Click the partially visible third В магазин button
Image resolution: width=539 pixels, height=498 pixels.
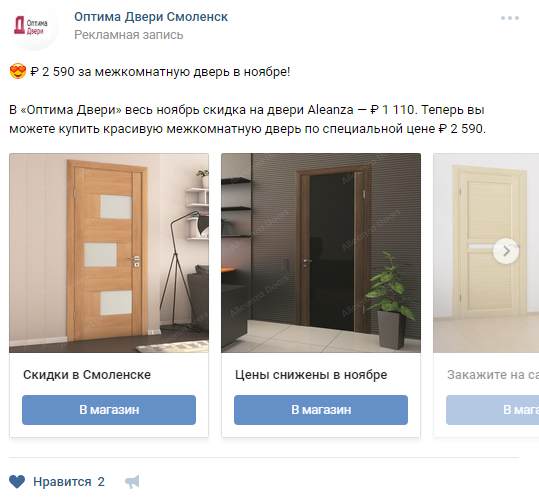tap(493, 410)
